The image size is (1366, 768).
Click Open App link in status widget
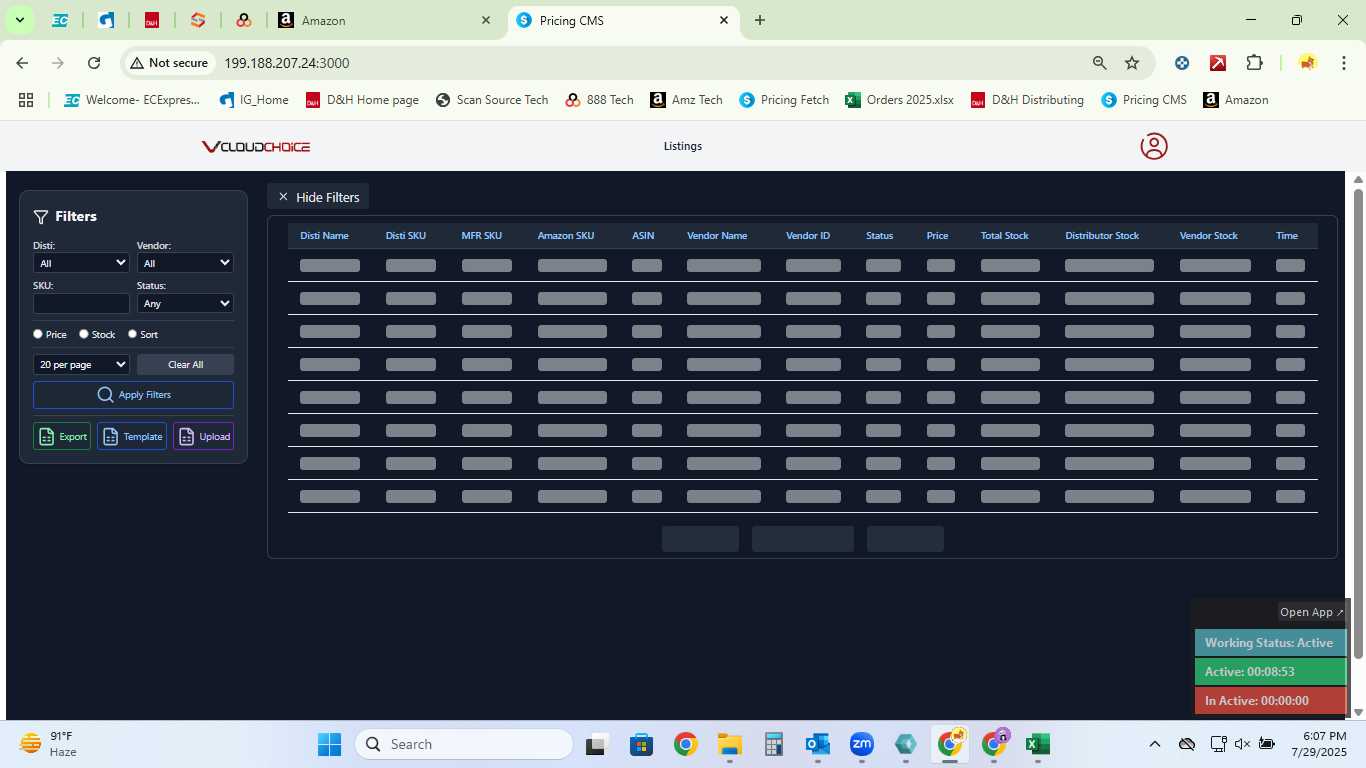pyautogui.click(x=1311, y=612)
